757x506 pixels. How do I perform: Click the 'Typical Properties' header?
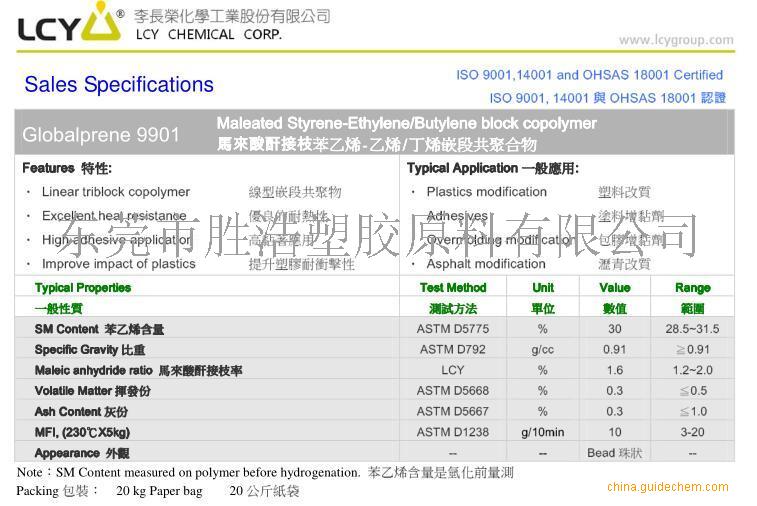point(83,288)
